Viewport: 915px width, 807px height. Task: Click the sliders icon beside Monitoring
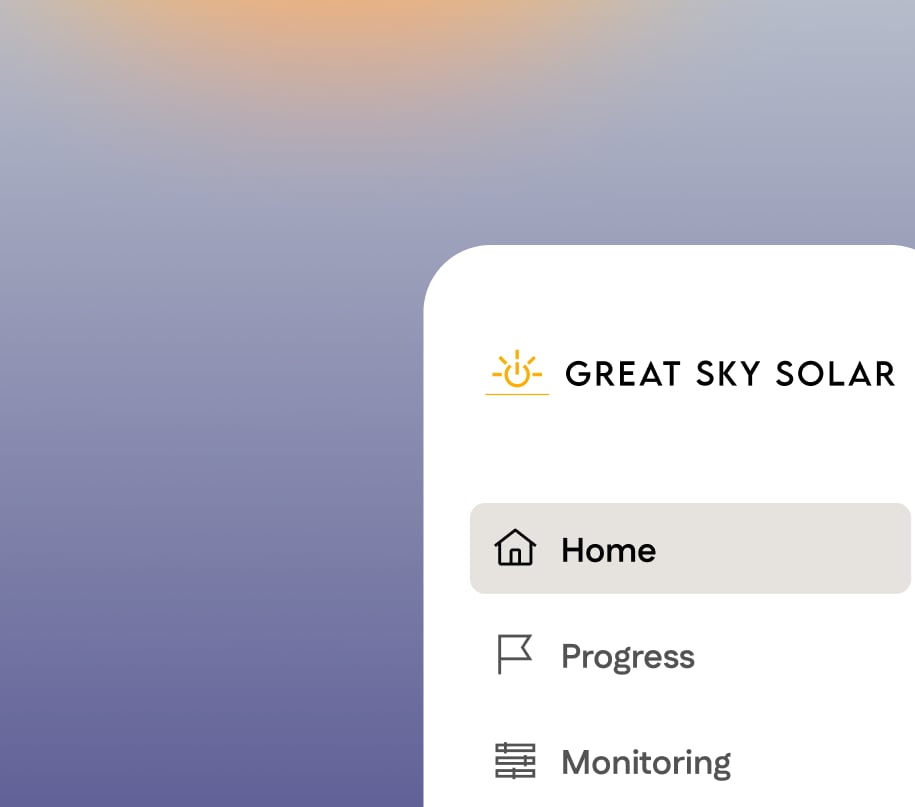pos(515,762)
